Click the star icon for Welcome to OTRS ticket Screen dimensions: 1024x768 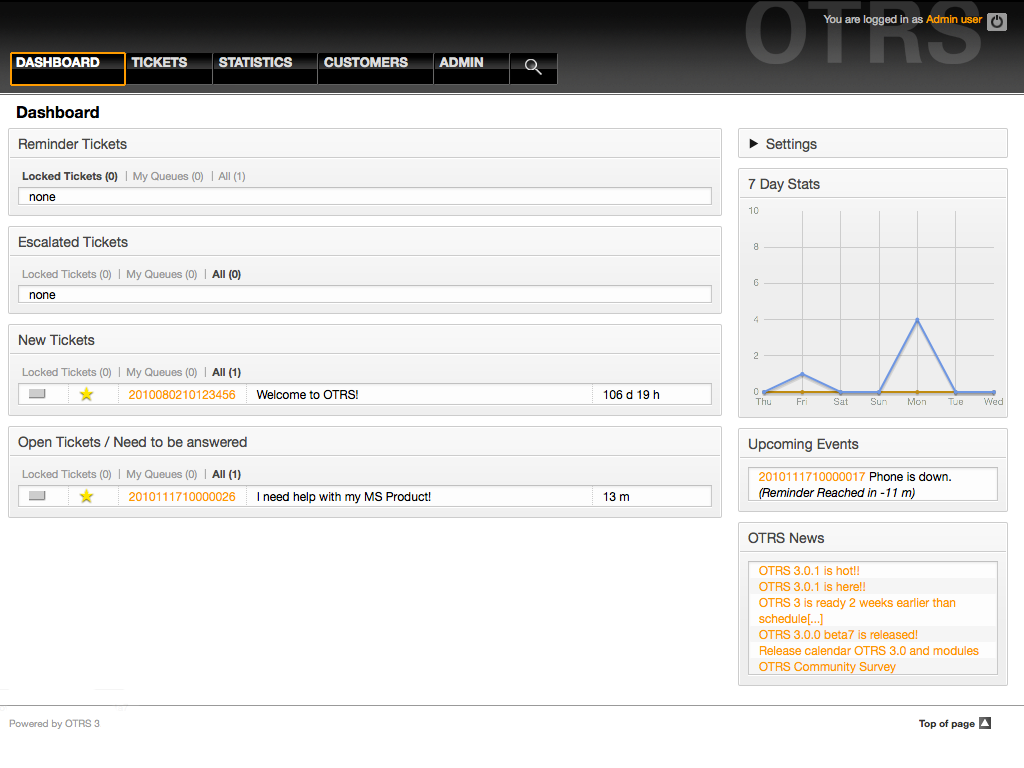coord(86,394)
